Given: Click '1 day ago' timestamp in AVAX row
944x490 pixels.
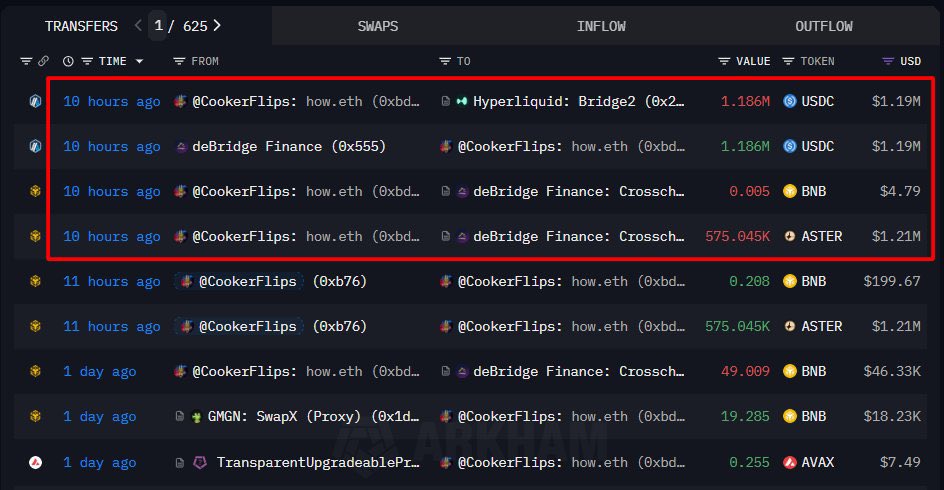Looking at the screenshot, I should pos(100,462).
